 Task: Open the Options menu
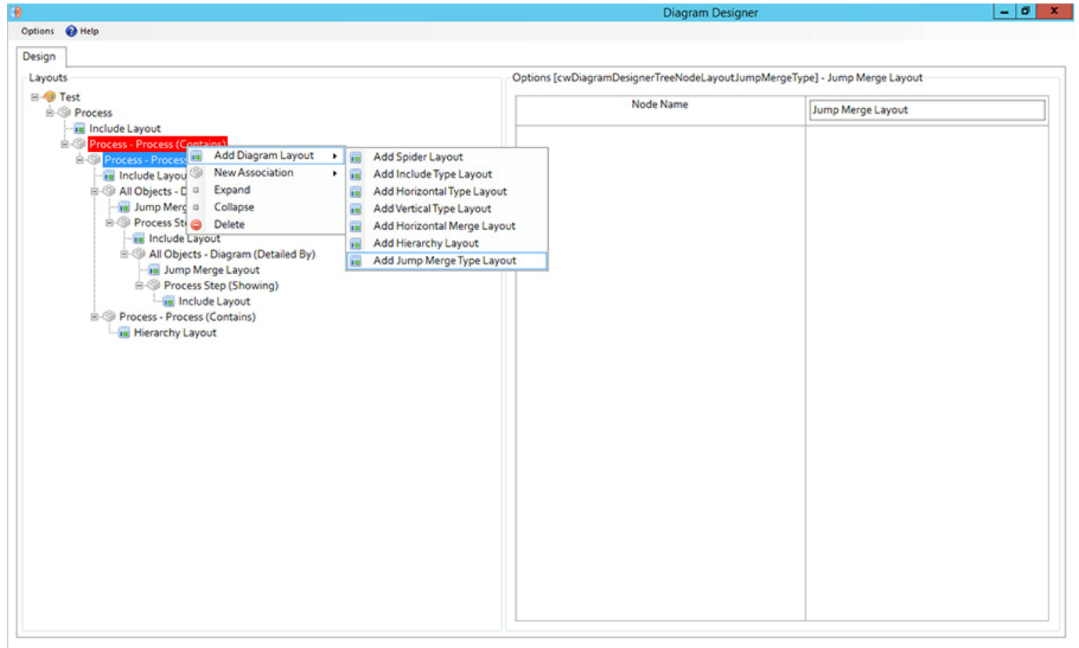[x=38, y=31]
